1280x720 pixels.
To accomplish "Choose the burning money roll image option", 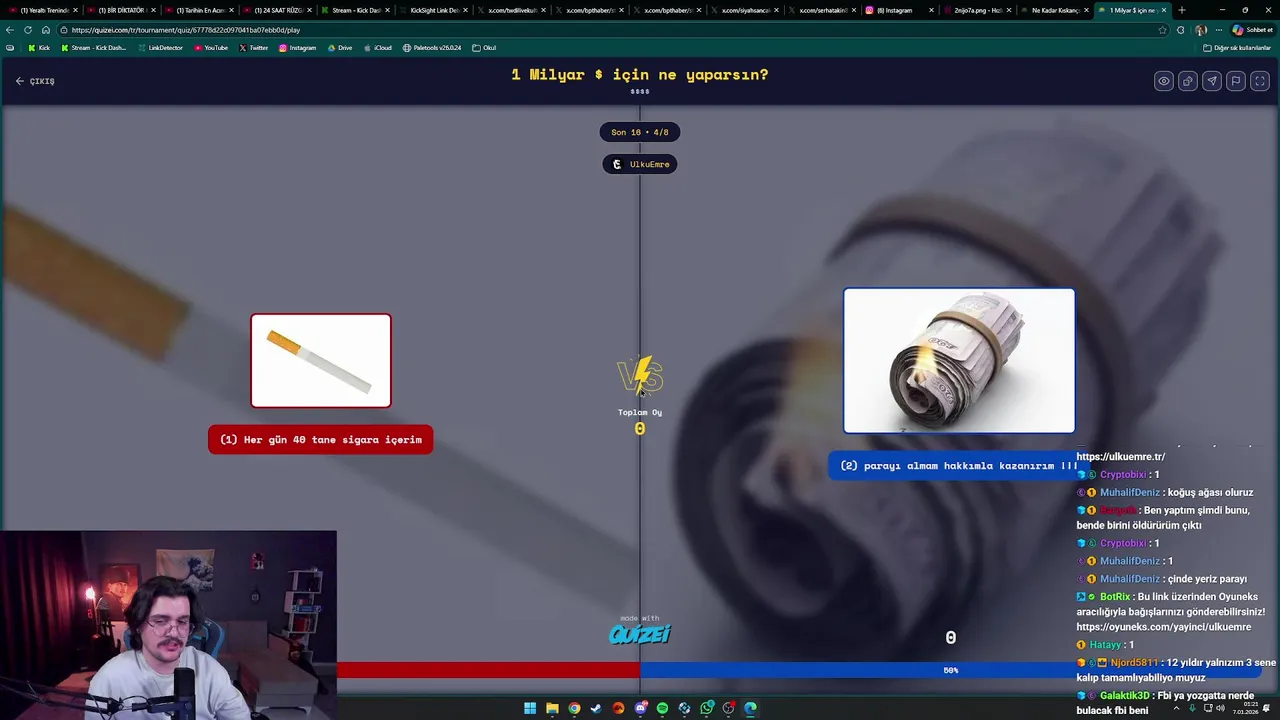I will 959,361.
